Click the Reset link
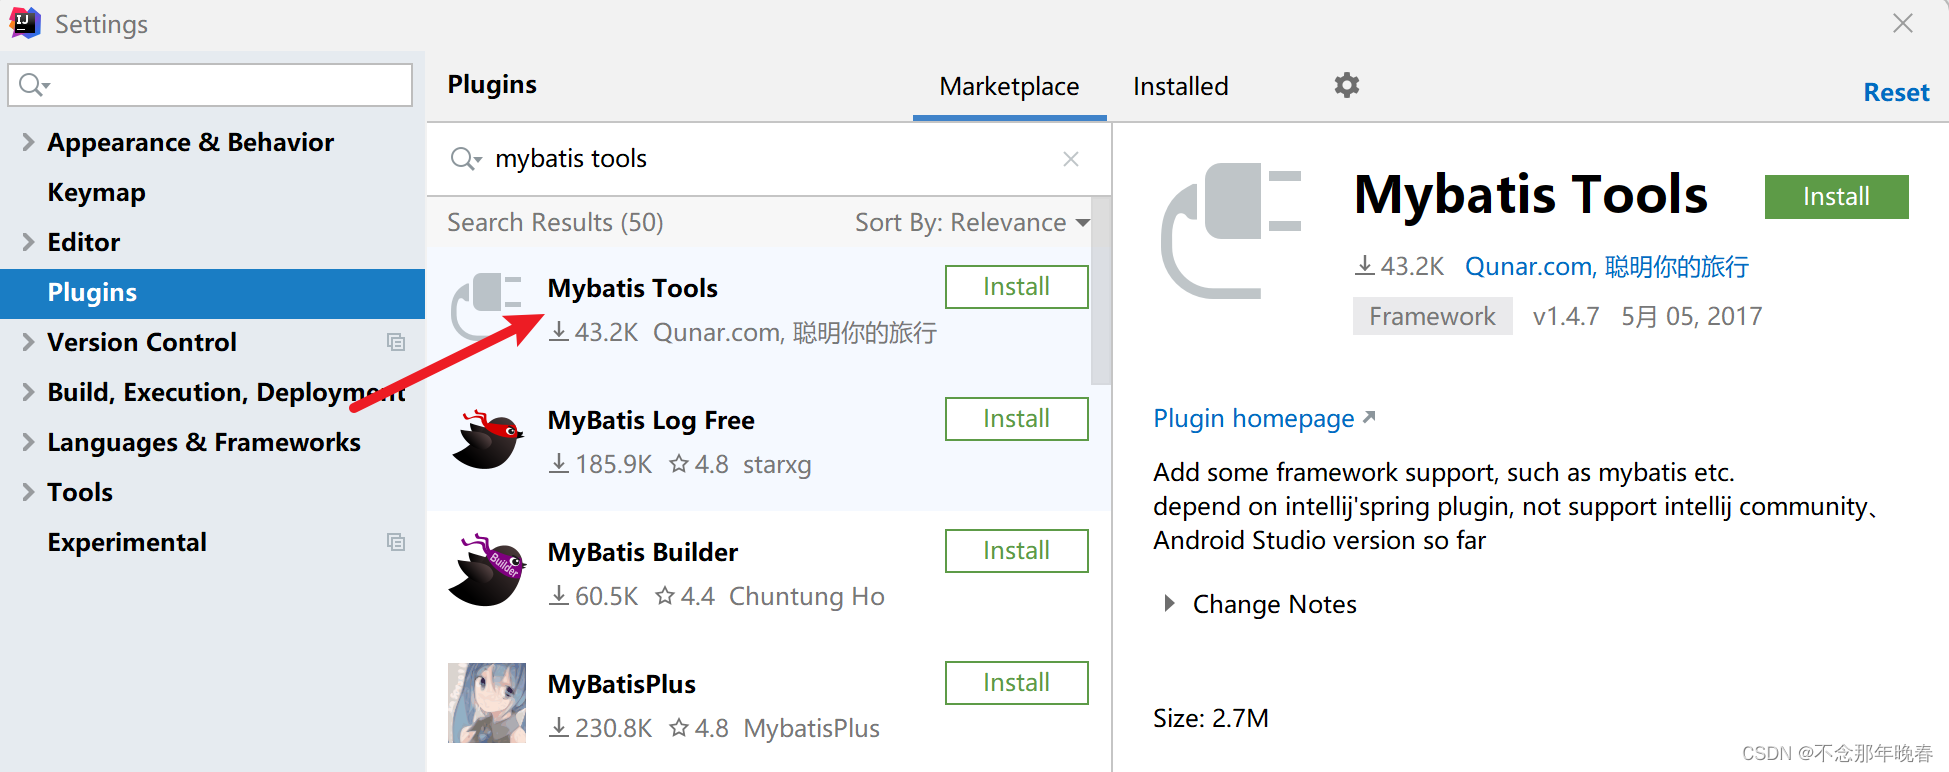The image size is (1949, 772). tap(1896, 92)
